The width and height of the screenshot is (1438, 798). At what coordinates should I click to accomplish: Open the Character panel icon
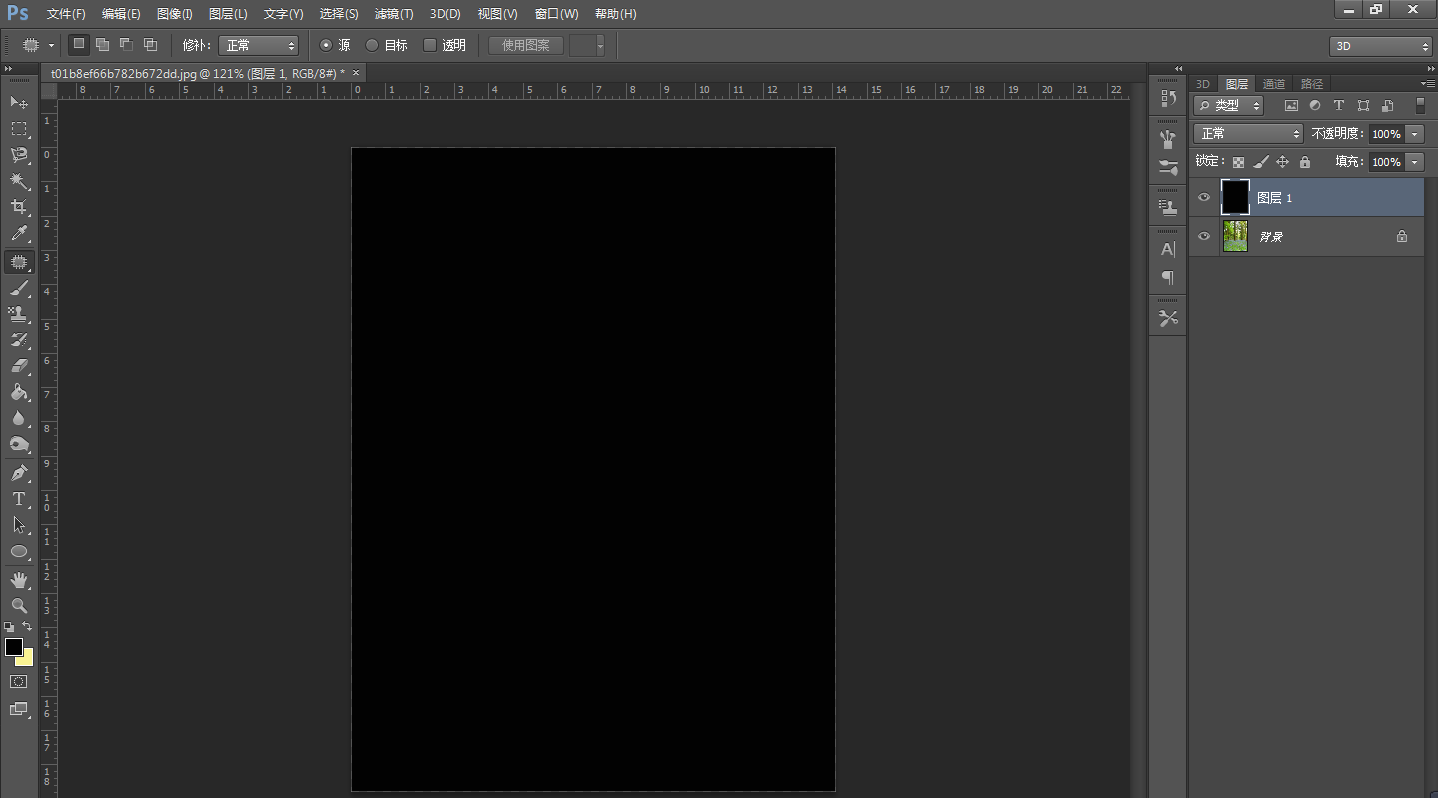(1167, 249)
